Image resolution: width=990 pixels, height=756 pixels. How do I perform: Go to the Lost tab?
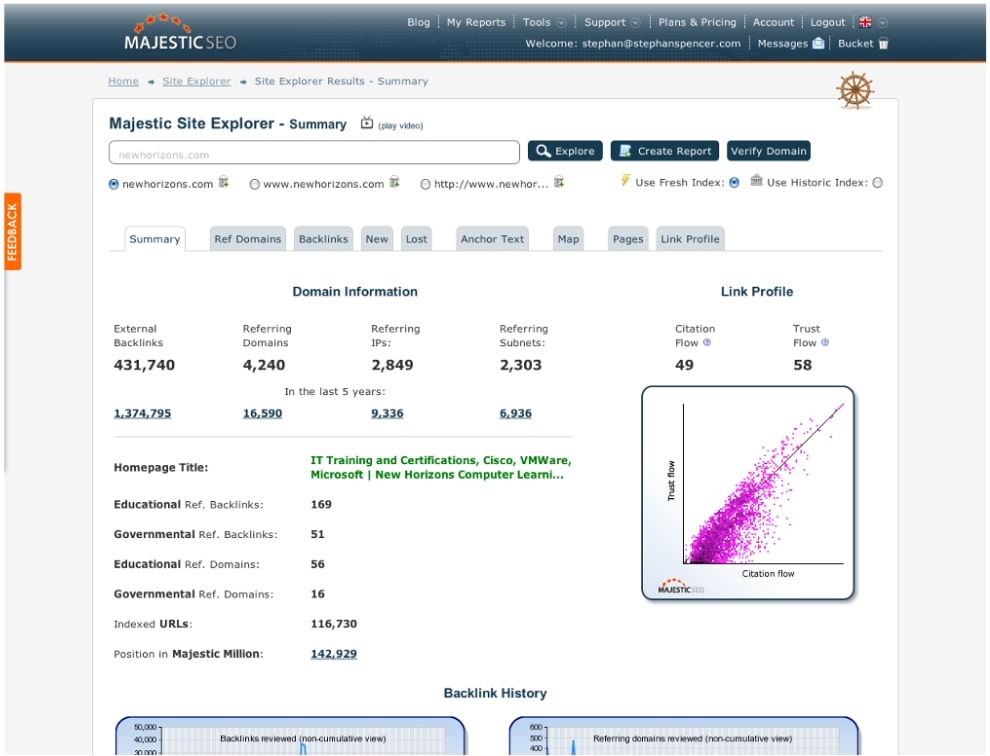pyautogui.click(x=417, y=239)
